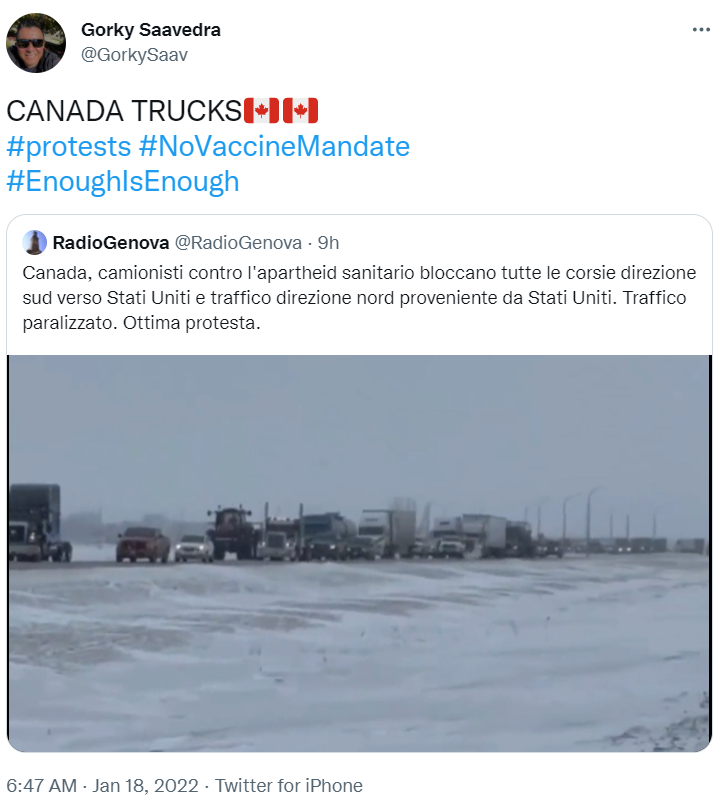Open Gorky Saavedra's profile picture
This screenshot has height=811, width=727.
point(36,43)
